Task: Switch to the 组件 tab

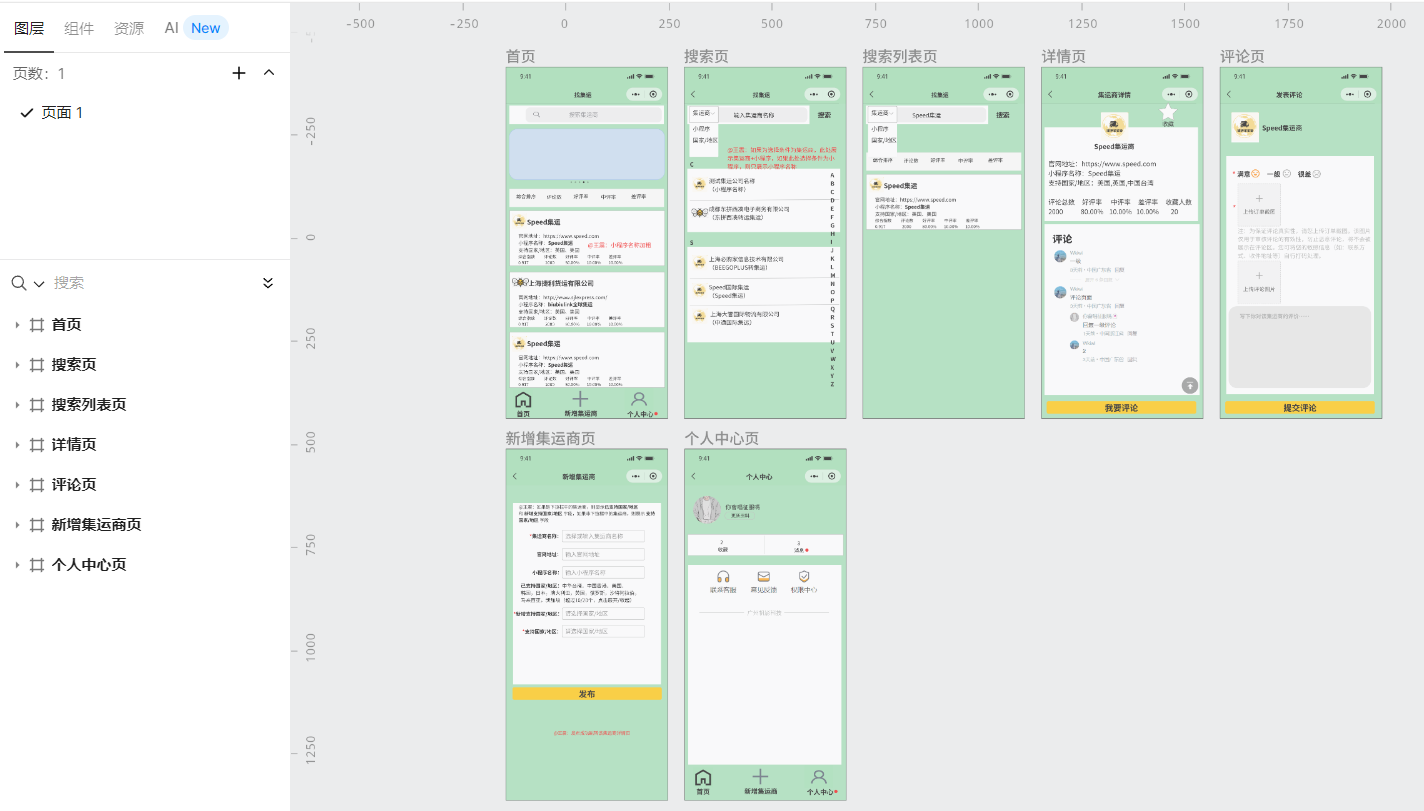Action: tap(79, 28)
